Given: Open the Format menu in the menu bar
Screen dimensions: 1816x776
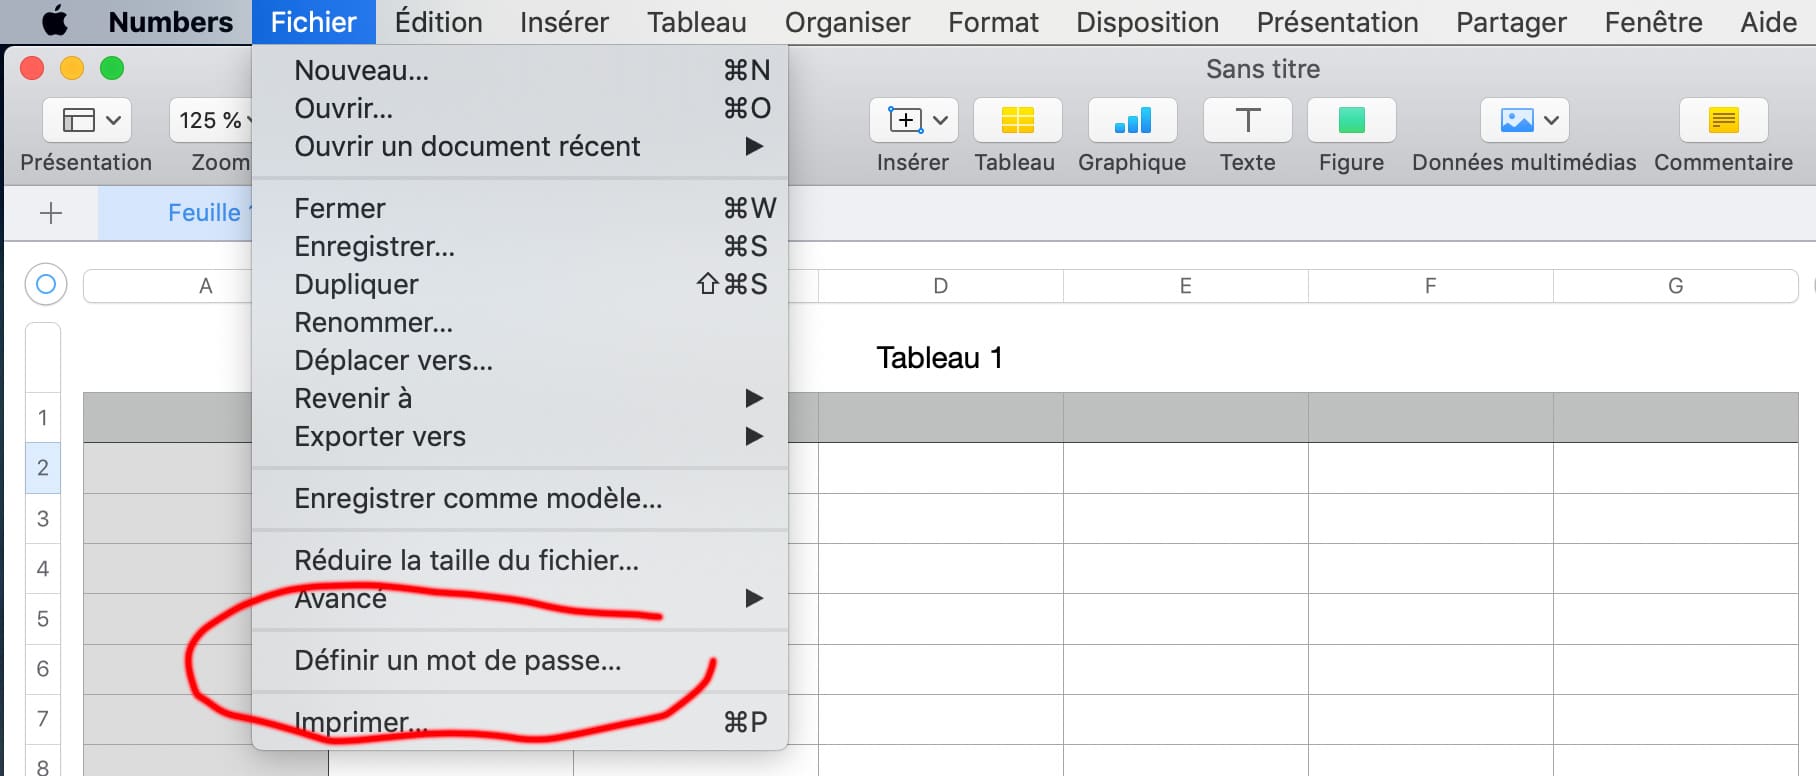Looking at the screenshot, I should (993, 22).
